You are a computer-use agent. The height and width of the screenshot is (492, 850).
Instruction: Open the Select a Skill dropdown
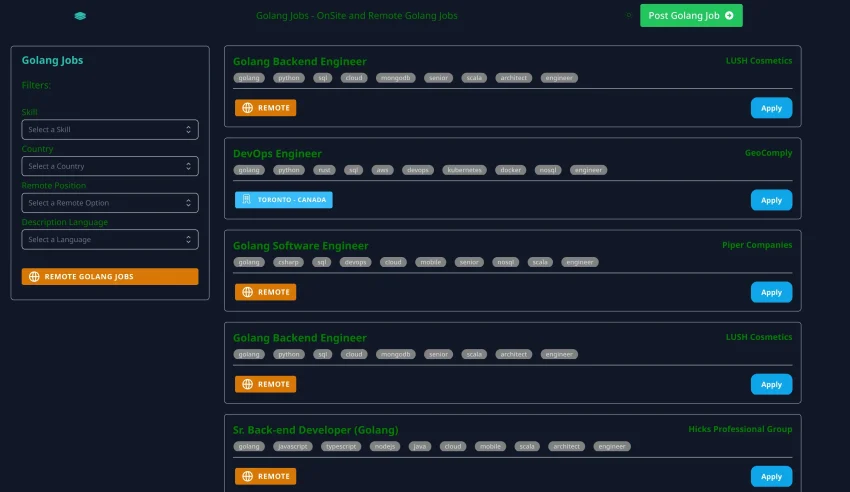pyautogui.click(x=110, y=130)
